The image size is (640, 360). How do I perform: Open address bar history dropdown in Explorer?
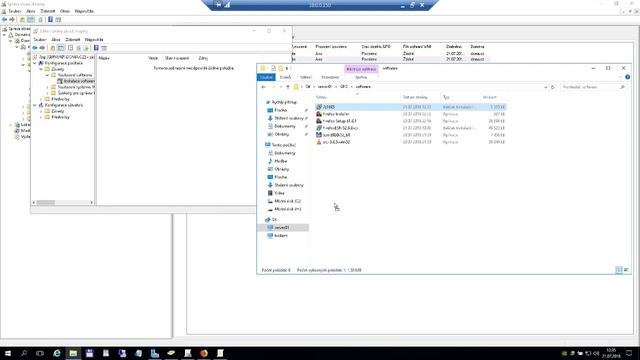pyautogui.click(x=546, y=87)
